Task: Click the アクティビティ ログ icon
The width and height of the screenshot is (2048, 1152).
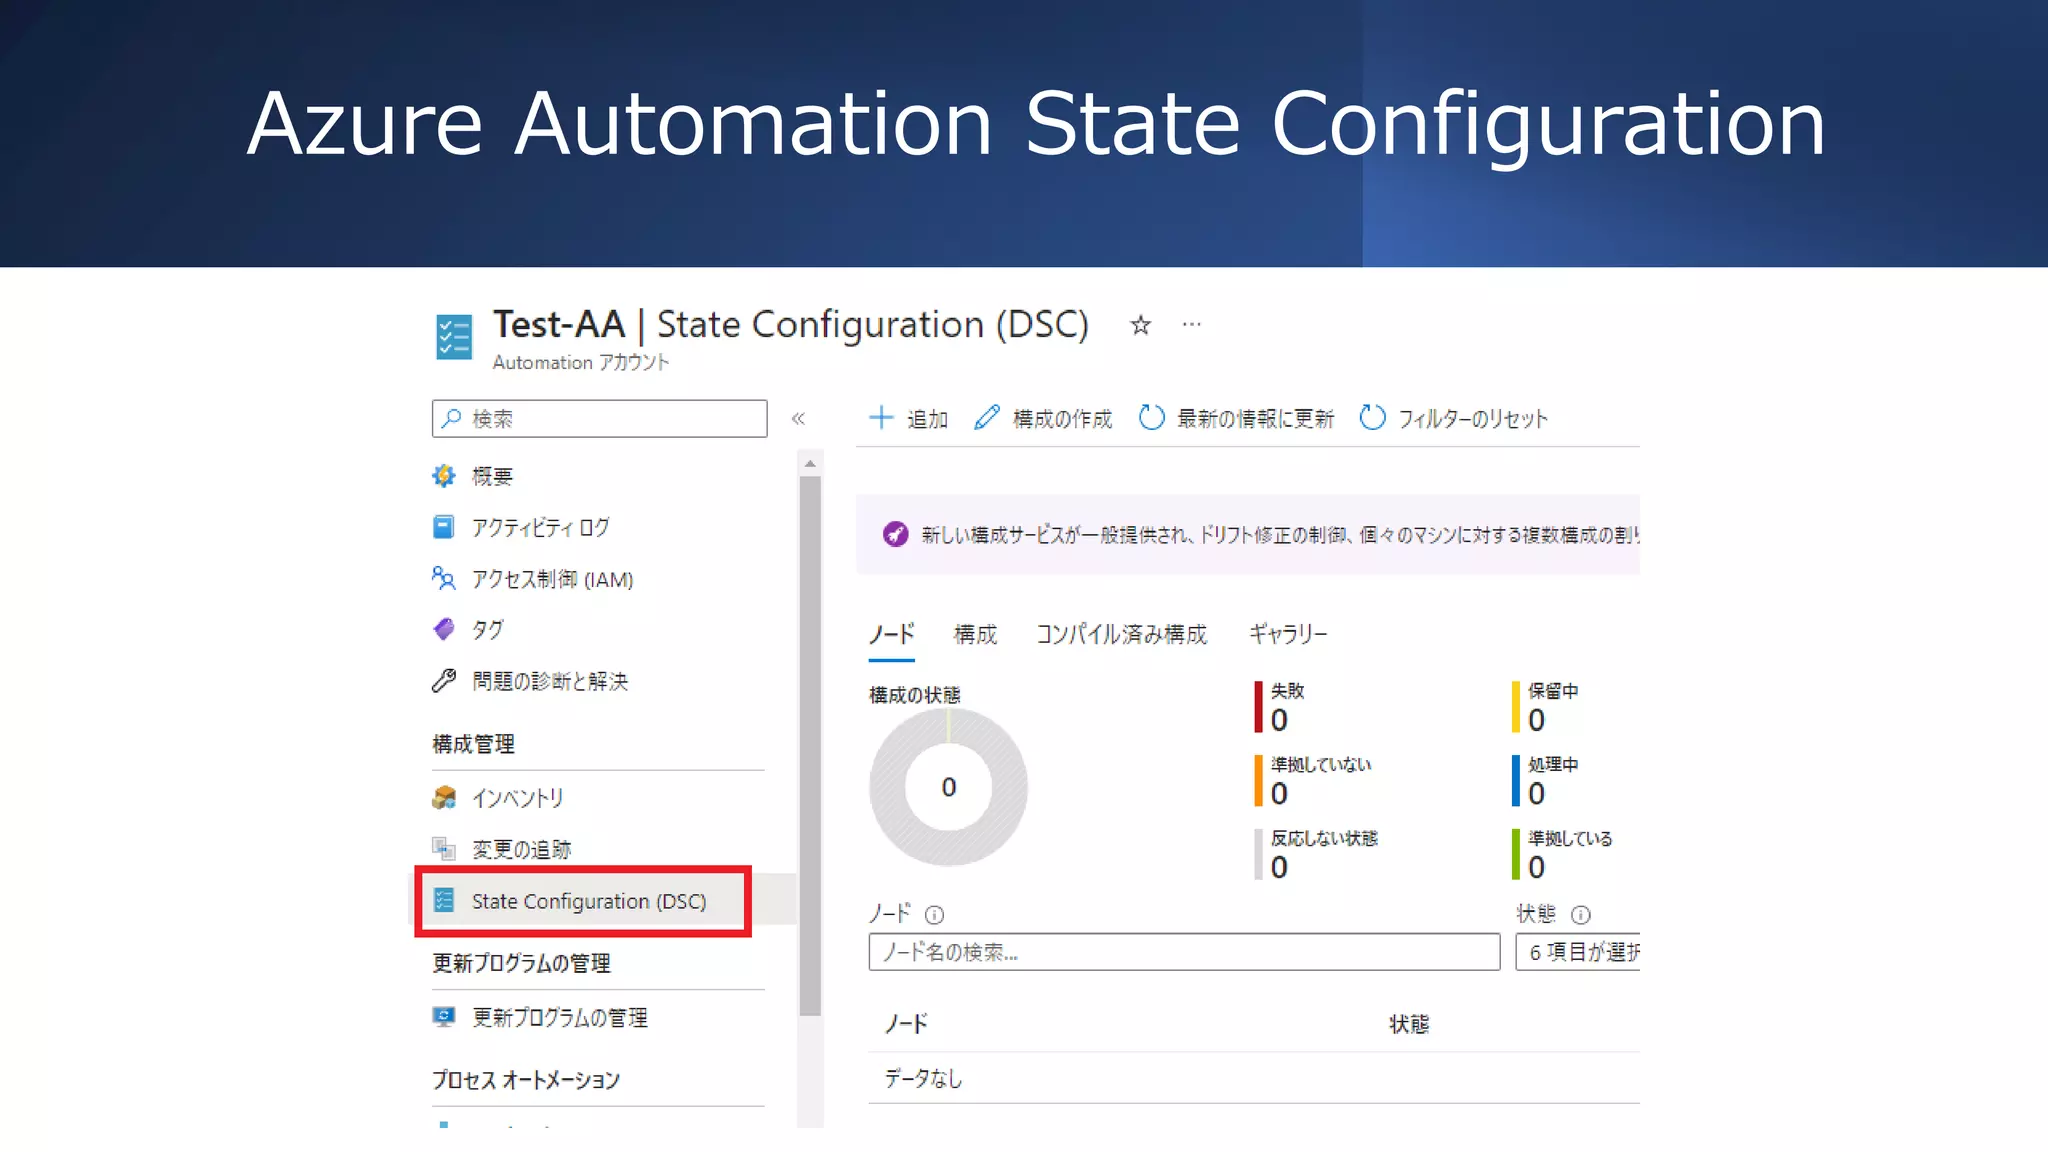Action: (x=444, y=527)
